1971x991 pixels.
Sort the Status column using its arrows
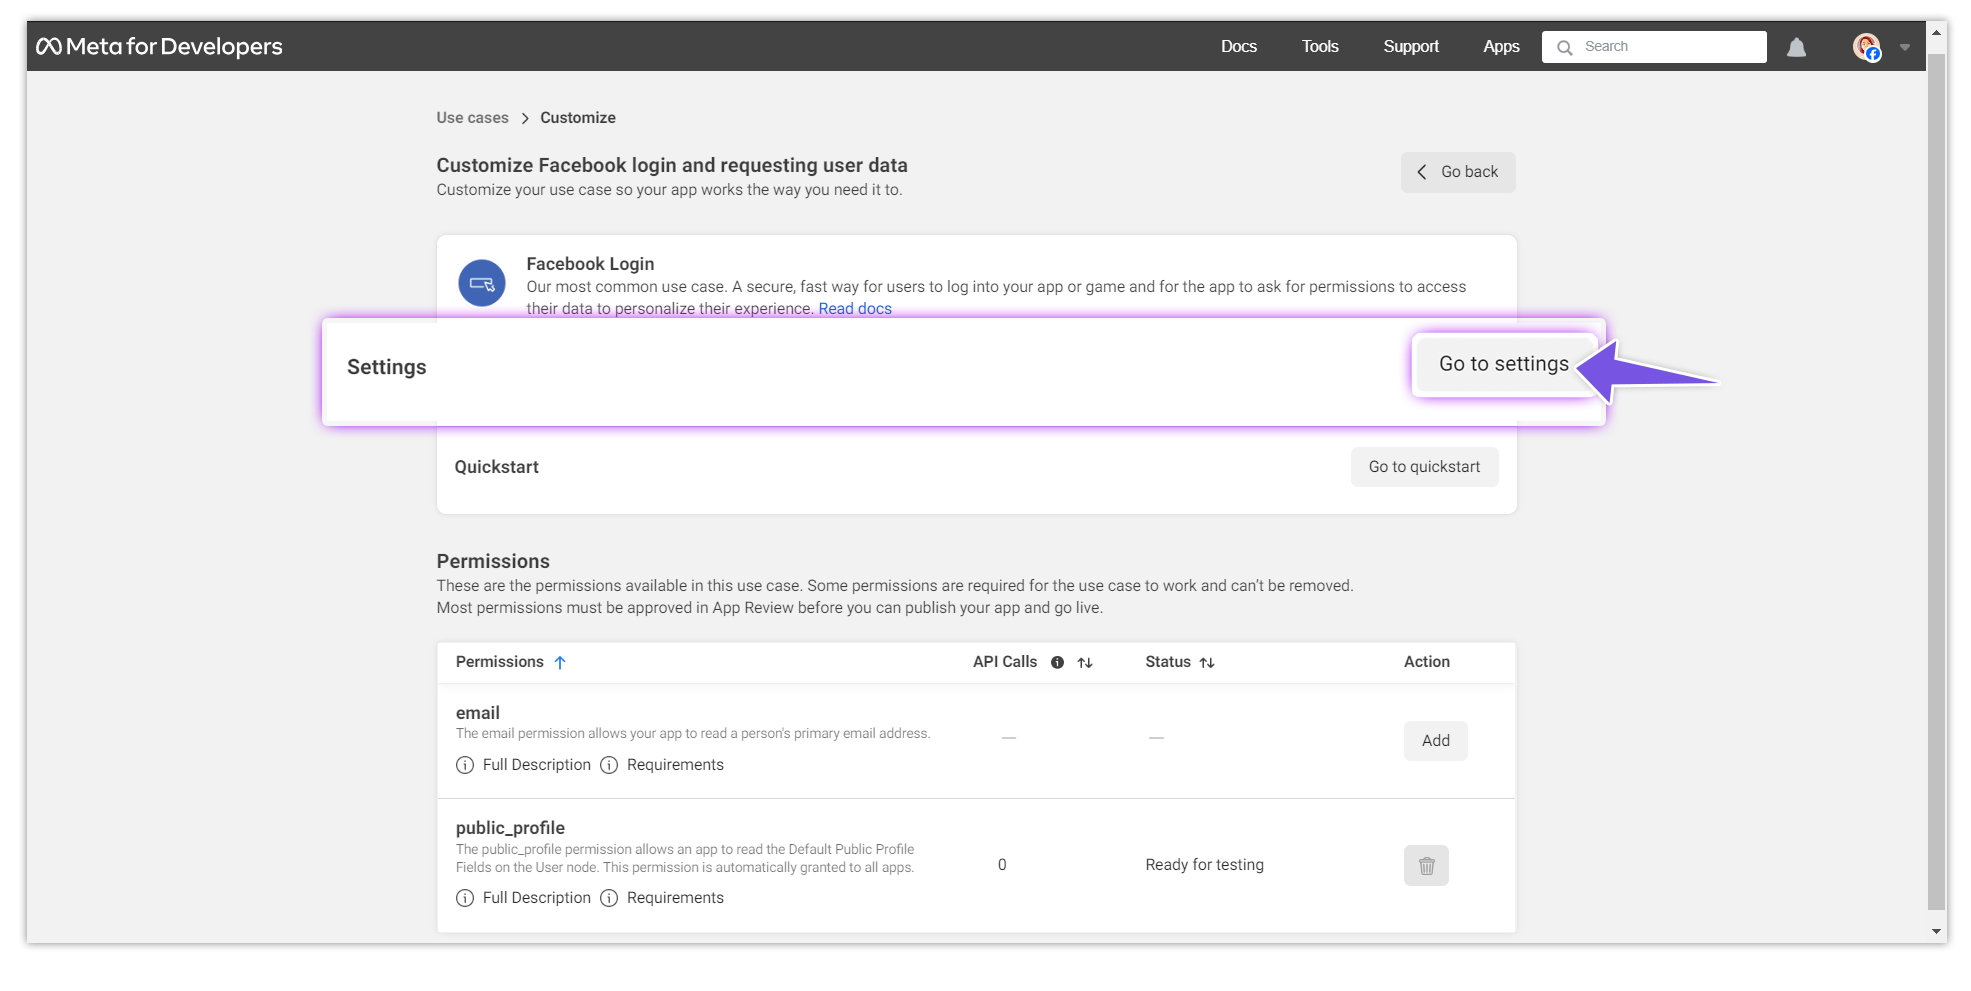1208,662
